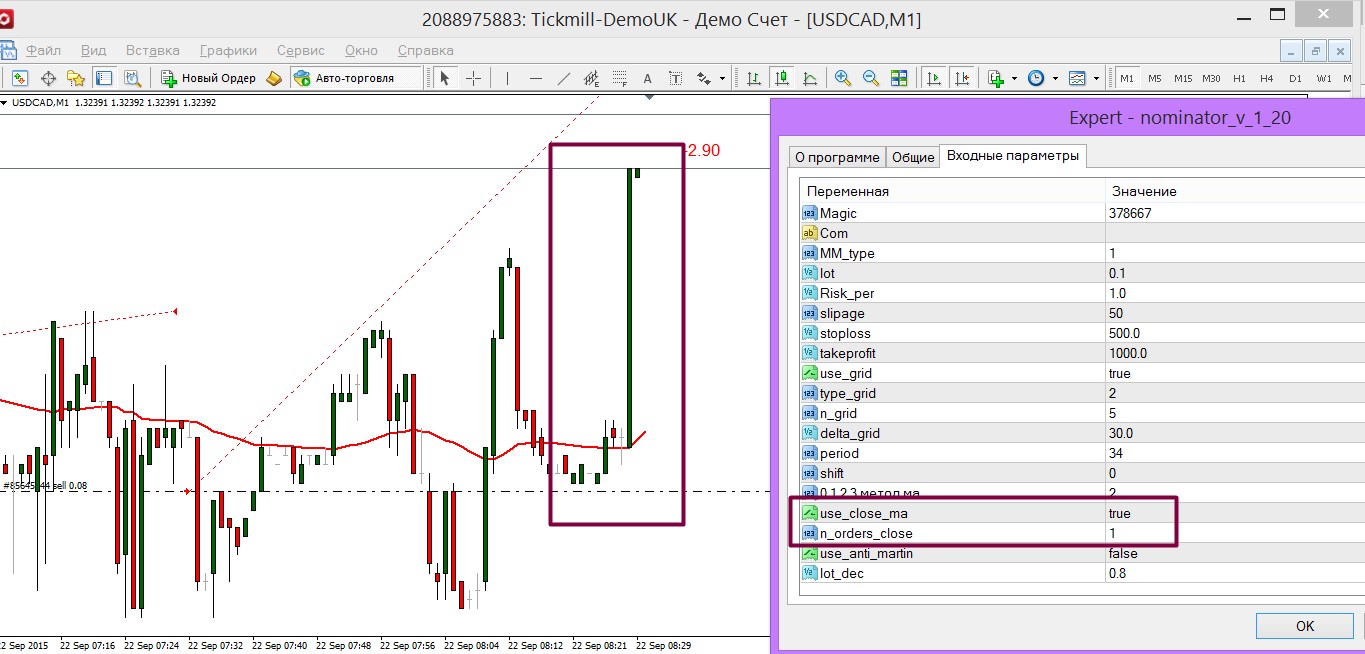Draw a vertical line tool
This screenshot has width=1365, height=654.
[x=507, y=78]
